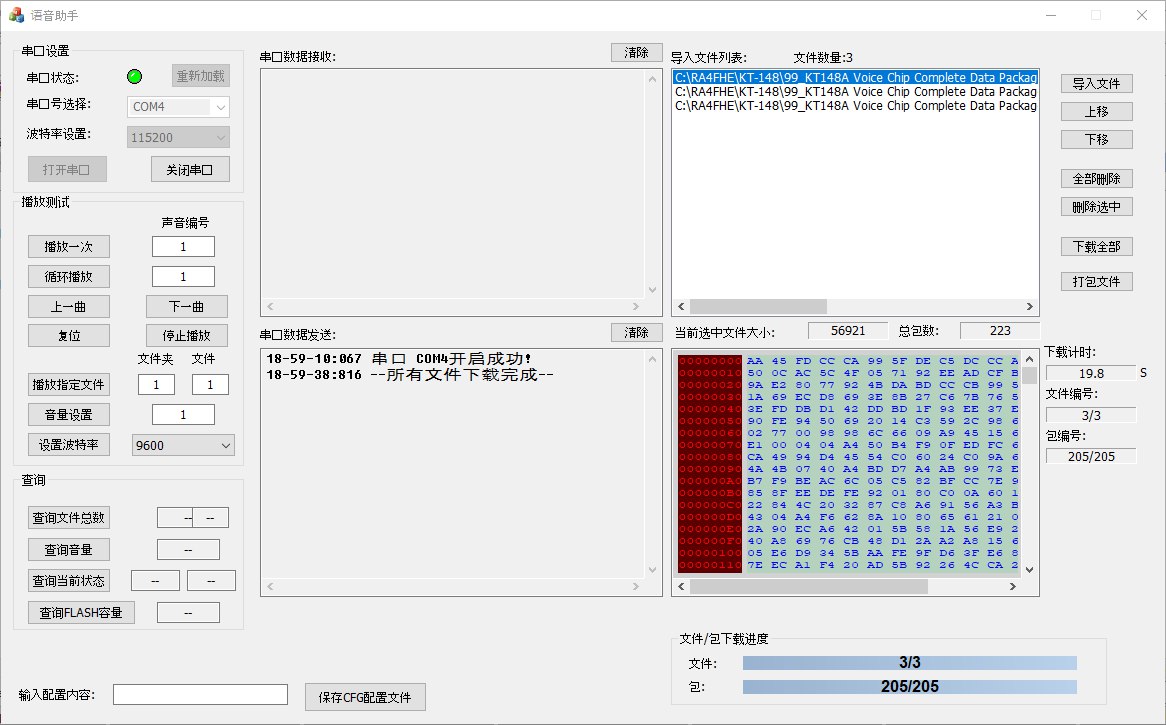Click the 设置波特率 button

click(68, 445)
